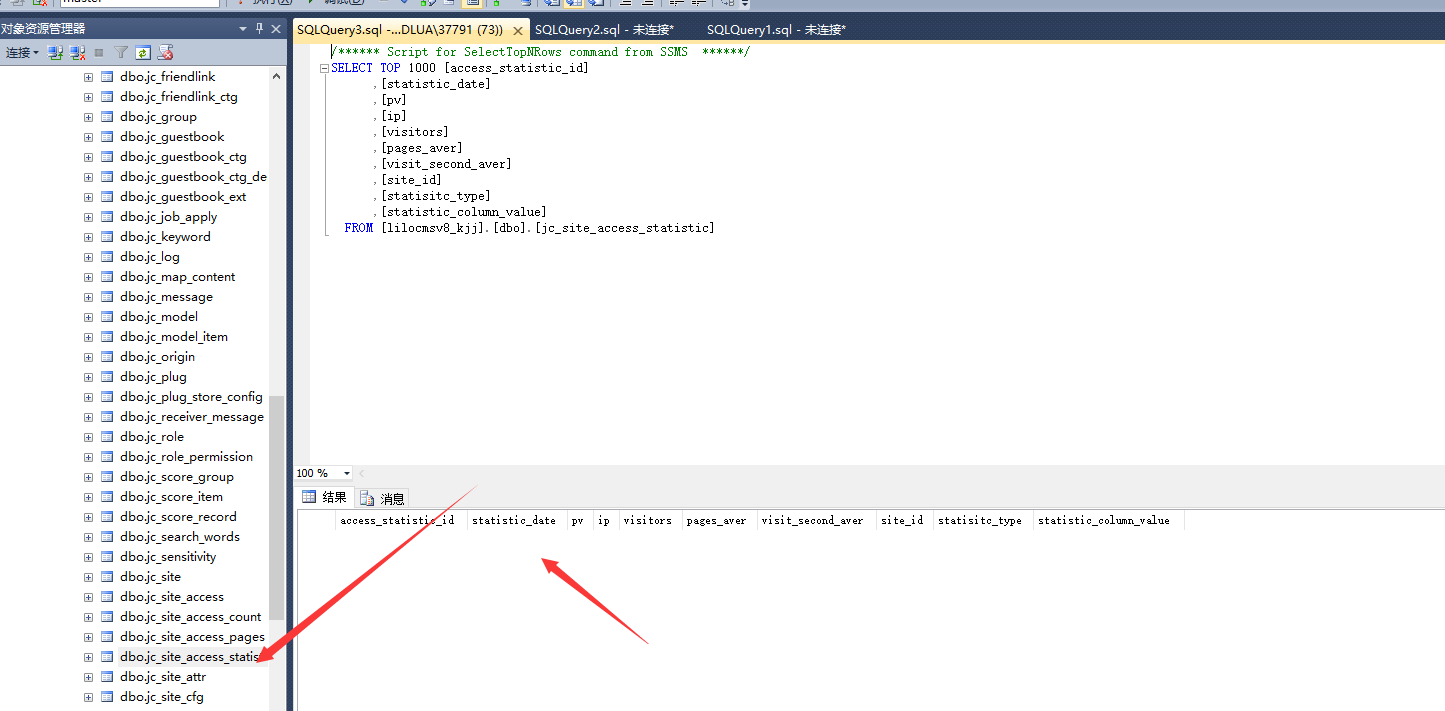The height and width of the screenshot is (711, 1445).
Task: Expand dbo.jc_site_access_statistic table node
Action: click(x=88, y=657)
